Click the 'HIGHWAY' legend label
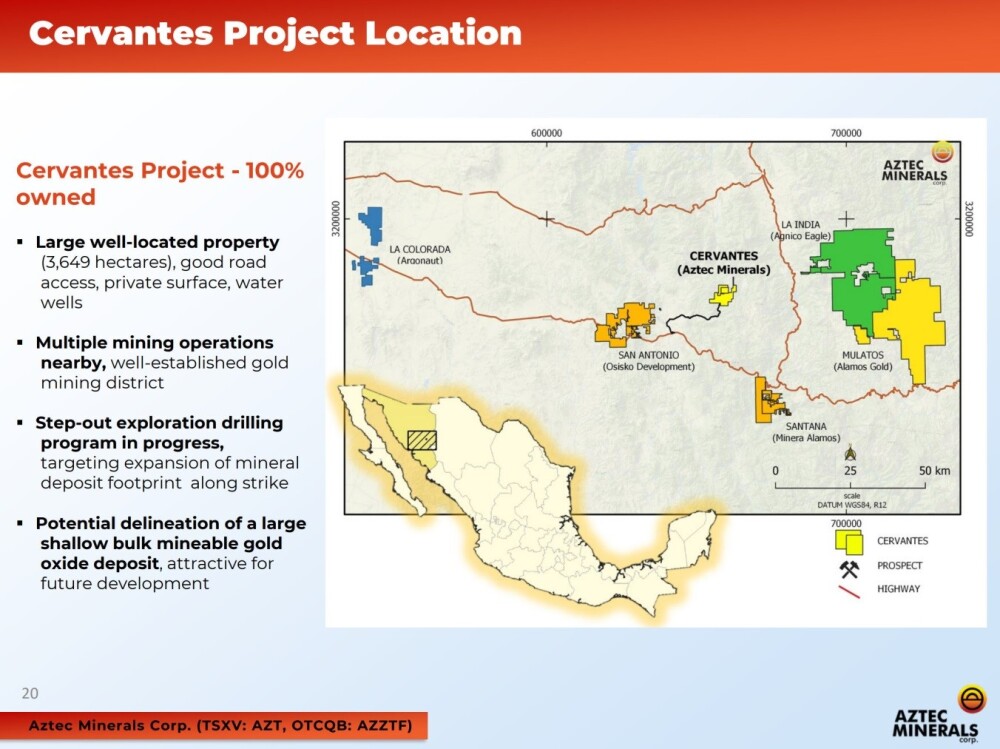 pyautogui.click(x=899, y=589)
